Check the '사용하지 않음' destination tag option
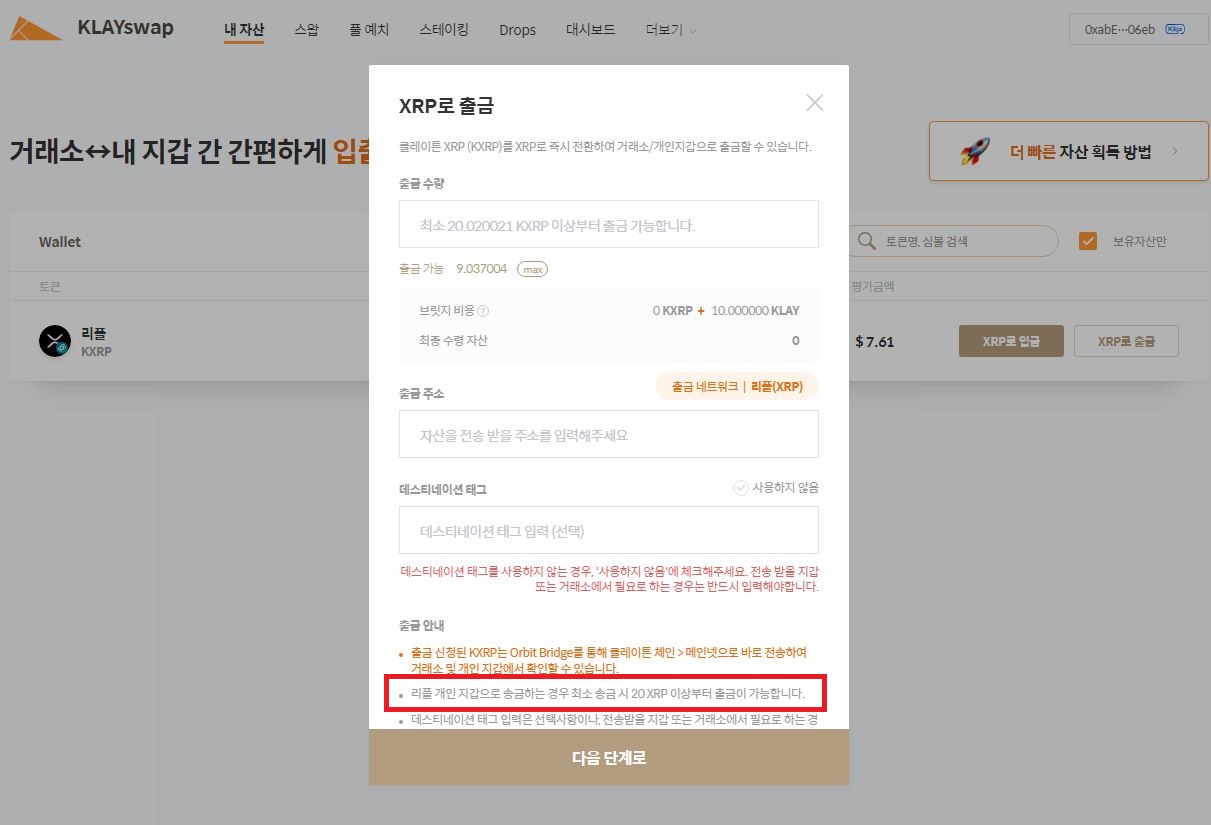The height and width of the screenshot is (825, 1211). 741,488
